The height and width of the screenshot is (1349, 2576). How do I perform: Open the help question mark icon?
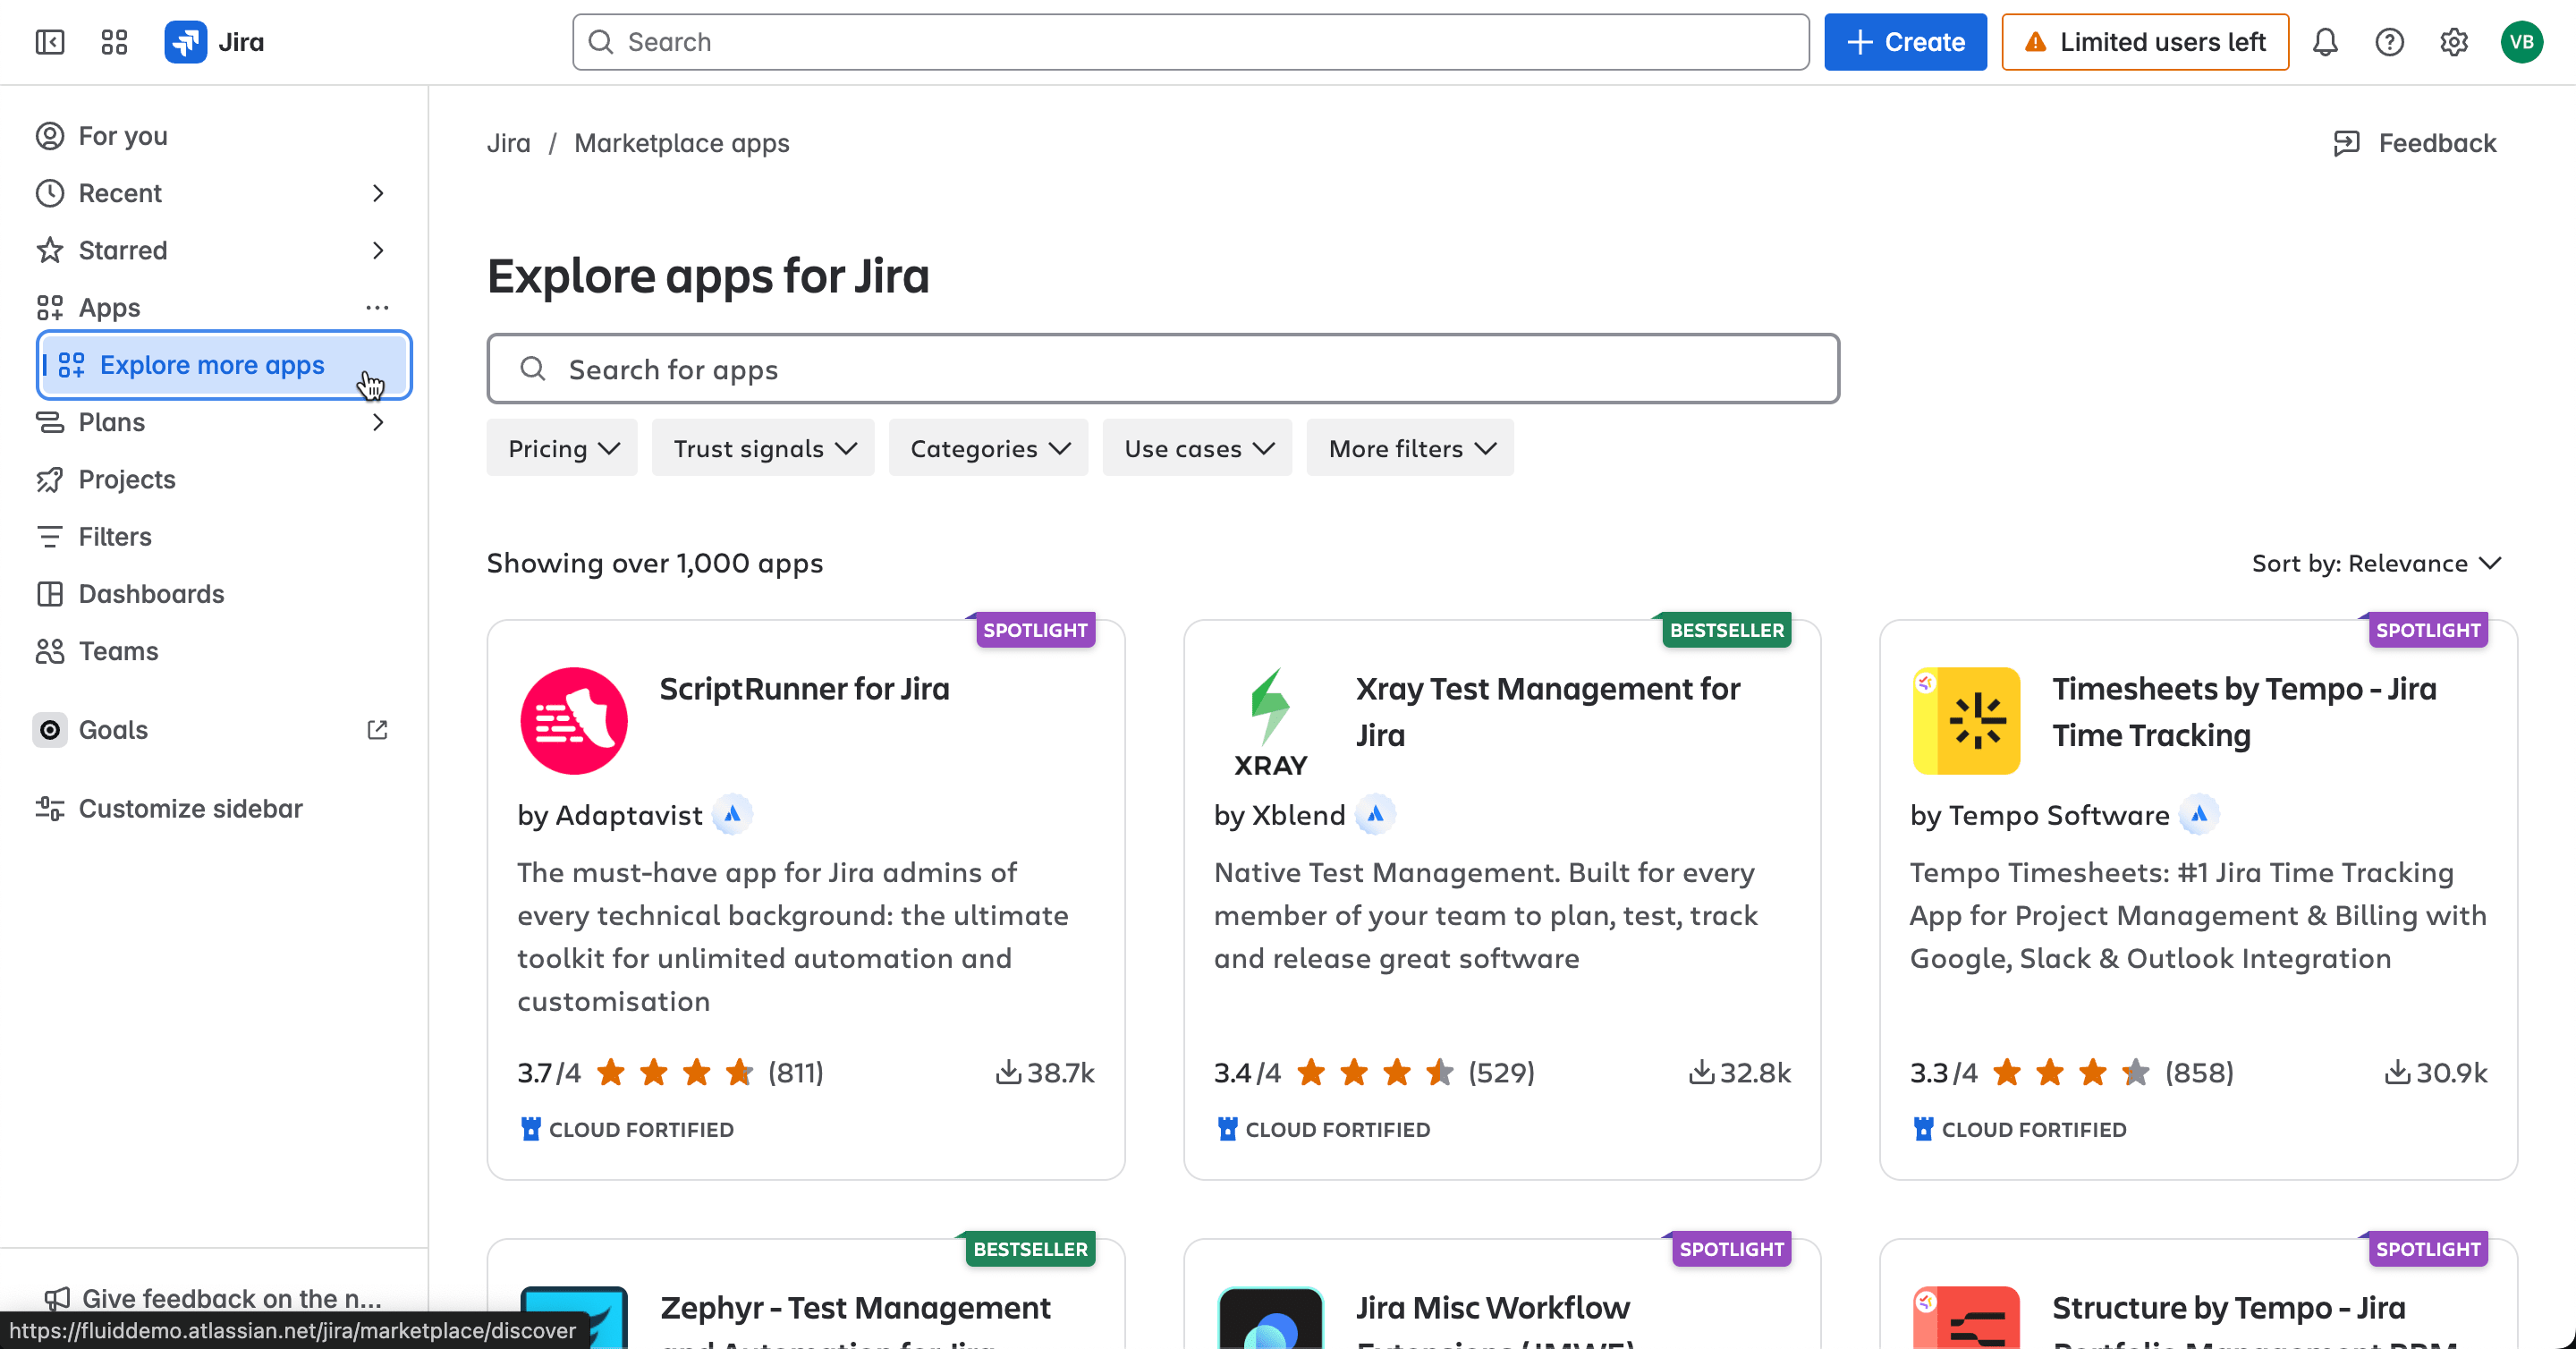pos(2389,42)
